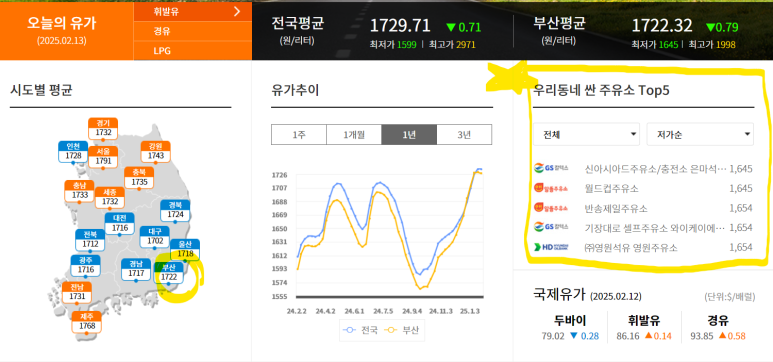Click the 두바이 crude price 79.02

[x=552, y=336]
